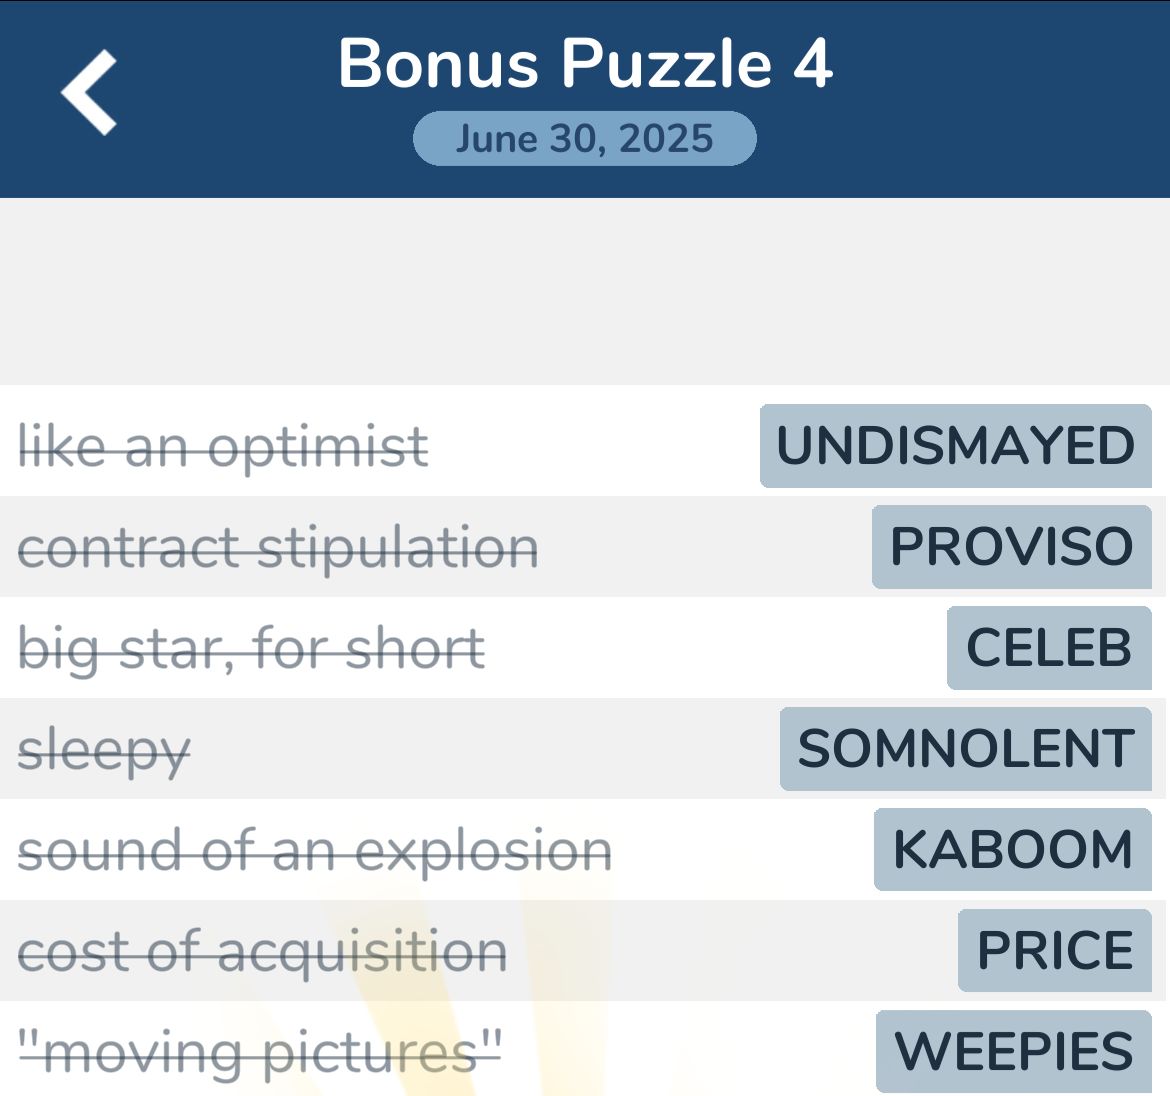Click the KABOOM answer chip
1170x1096 pixels.
point(1012,850)
